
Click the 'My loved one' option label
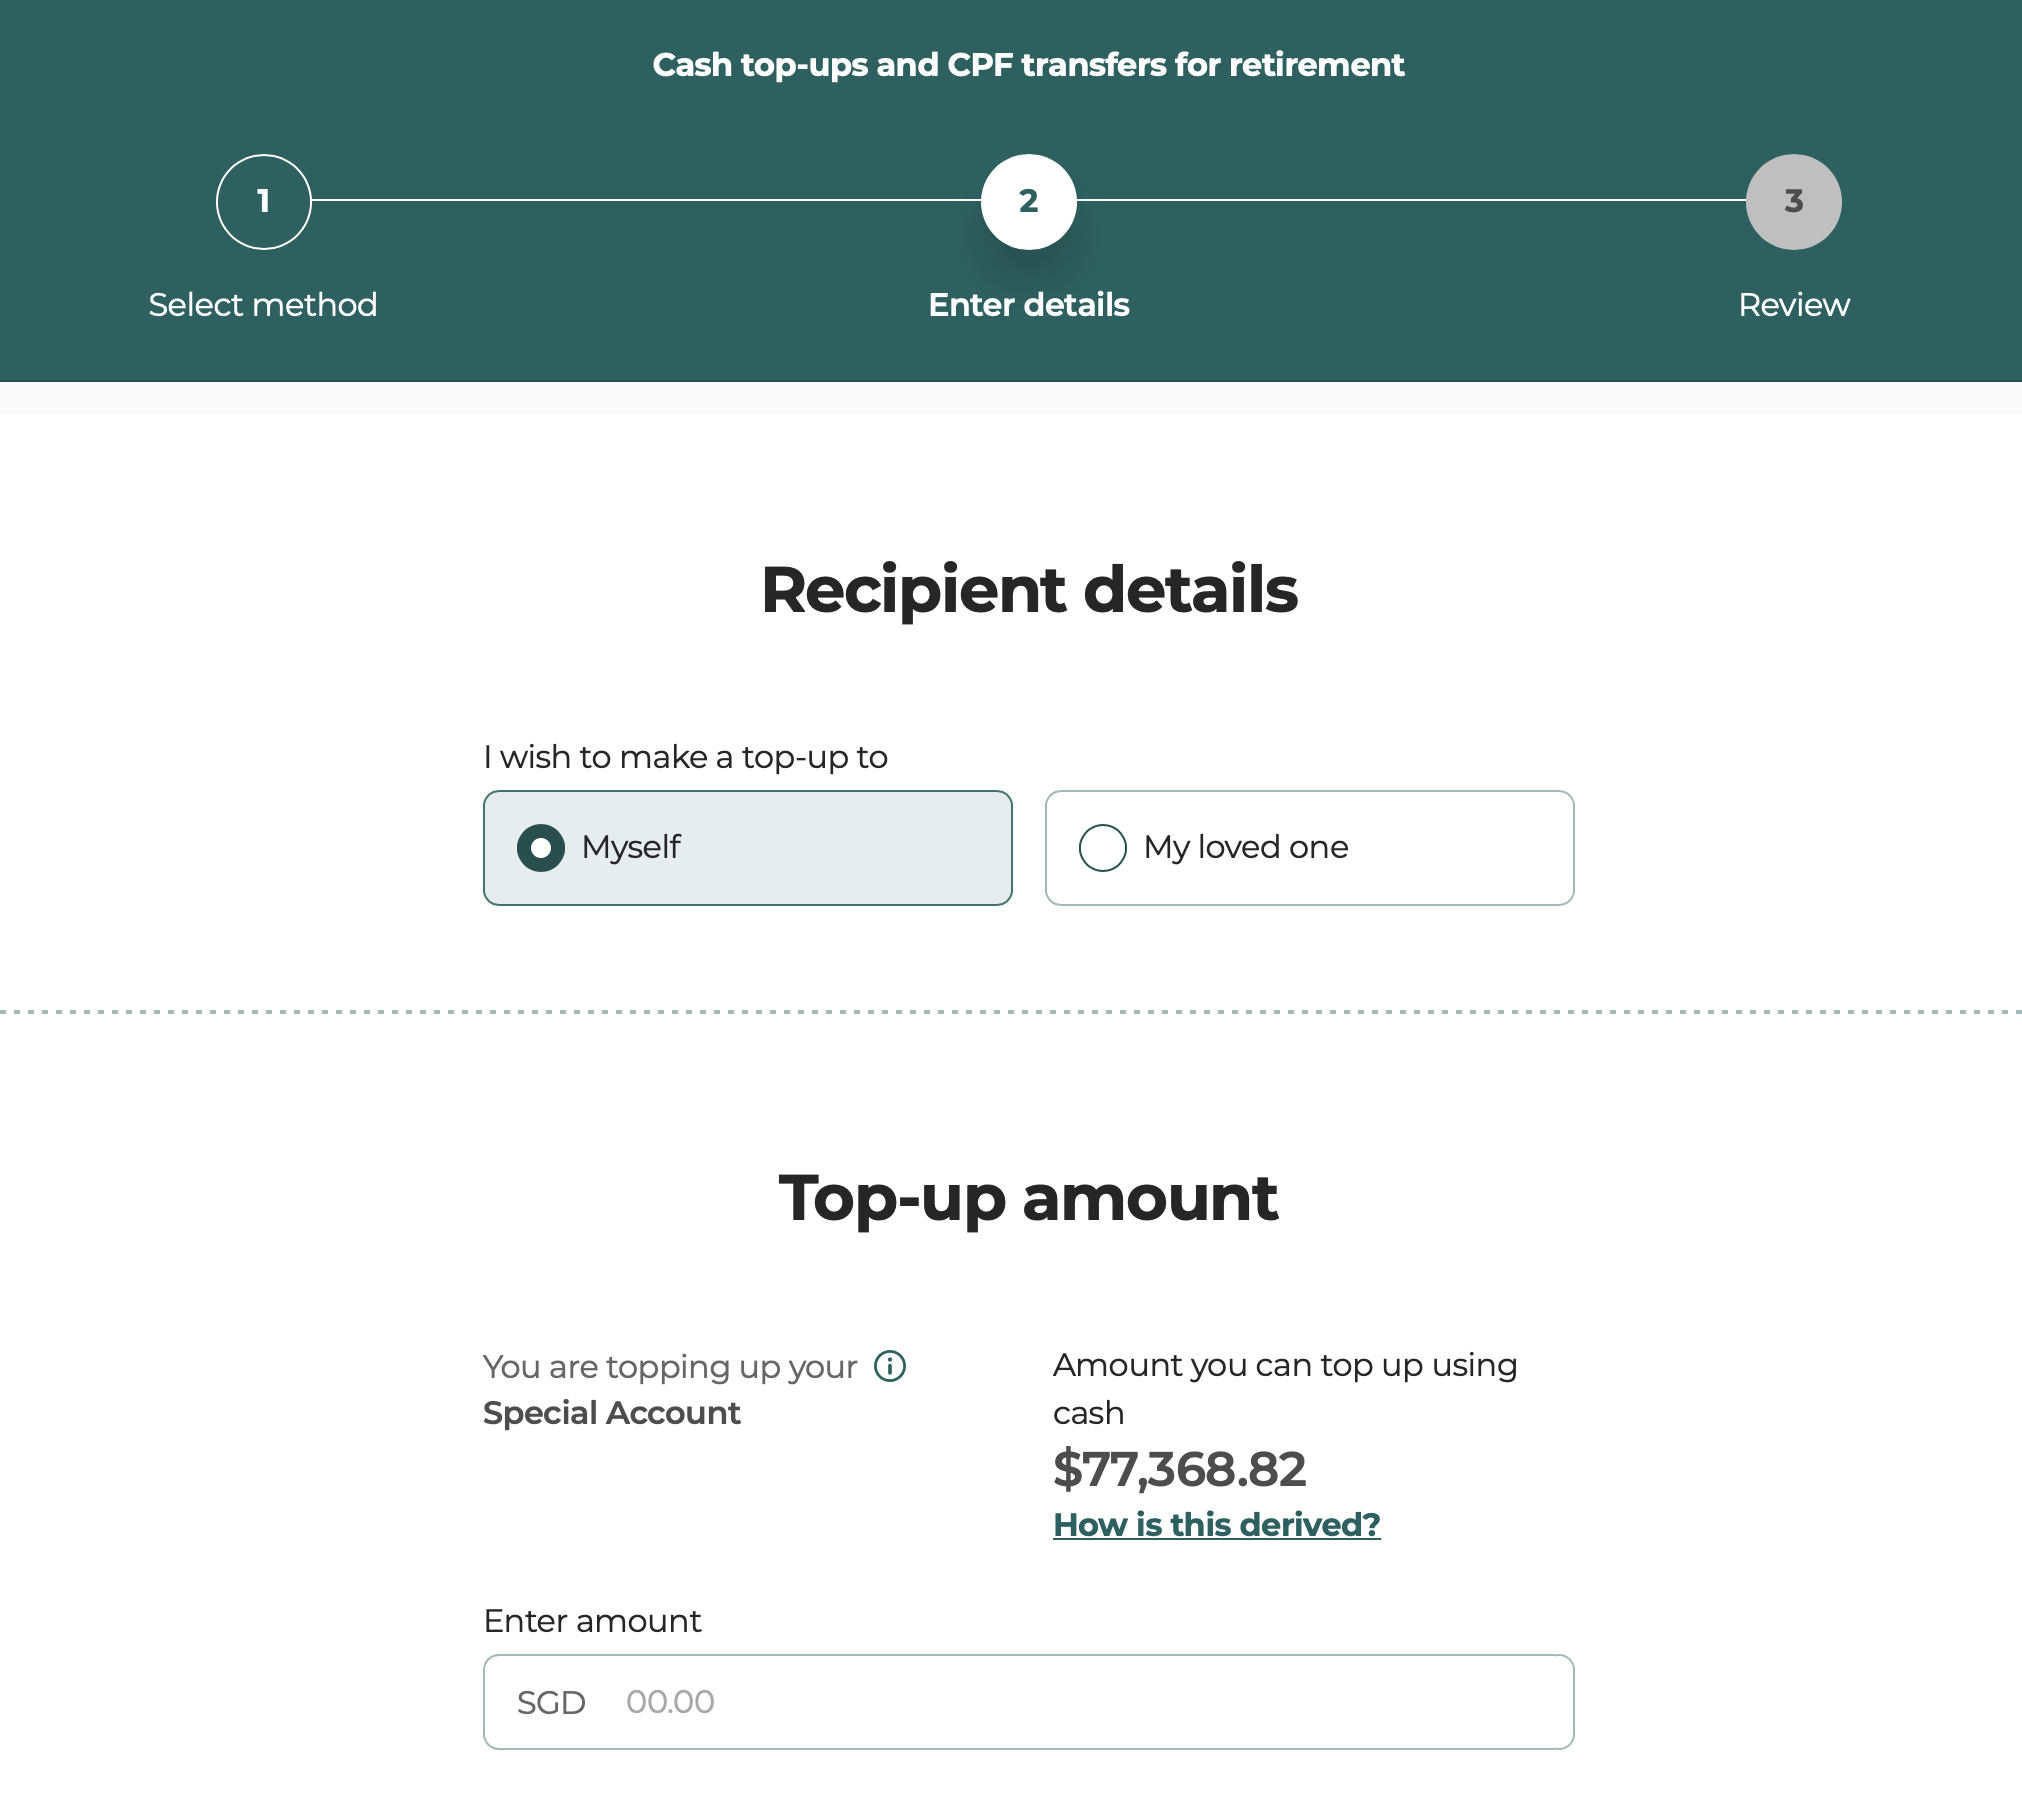(1246, 848)
